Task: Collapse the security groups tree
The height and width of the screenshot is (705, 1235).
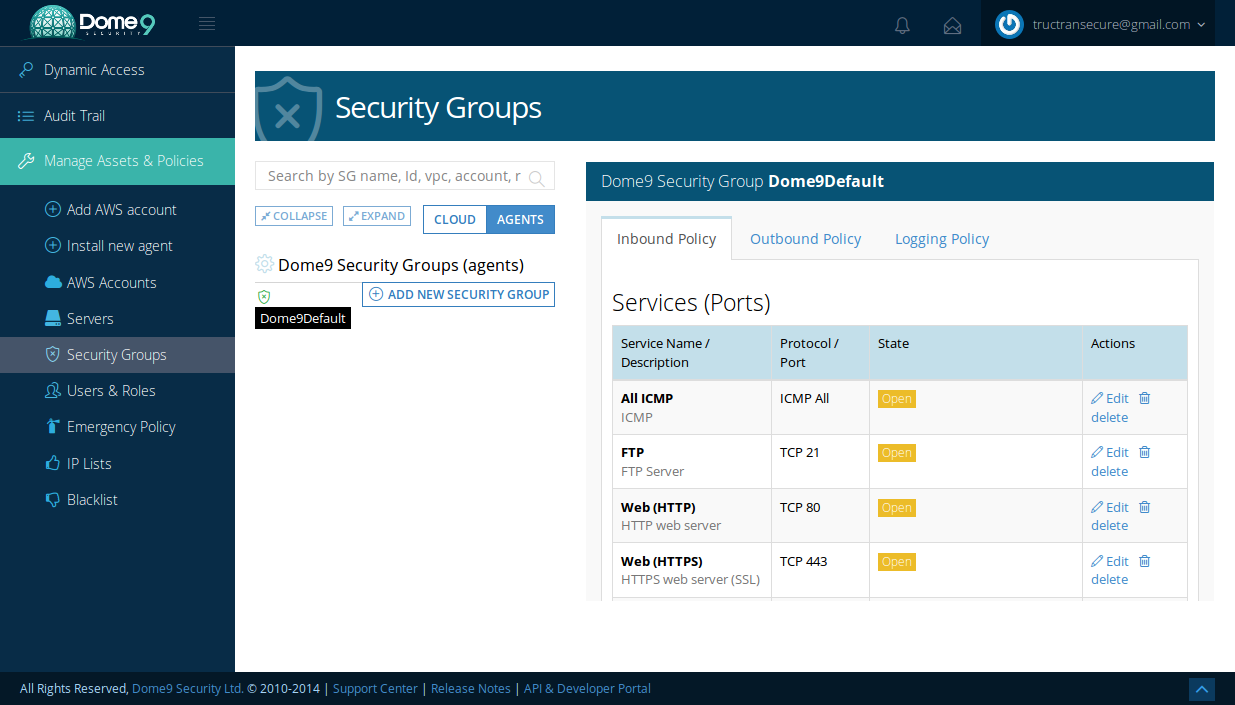Action: pos(294,216)
